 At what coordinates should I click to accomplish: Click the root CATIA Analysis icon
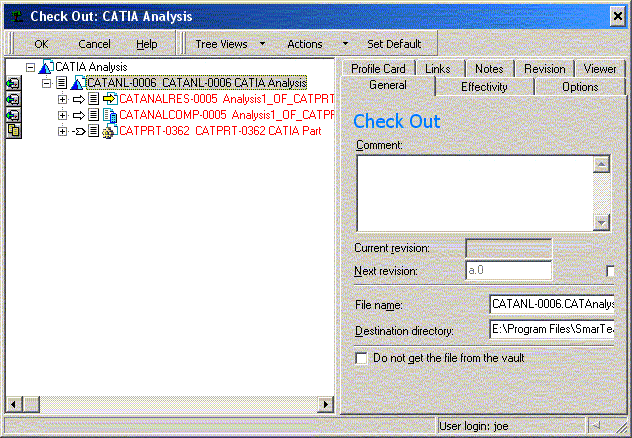[x=45, y=67]
